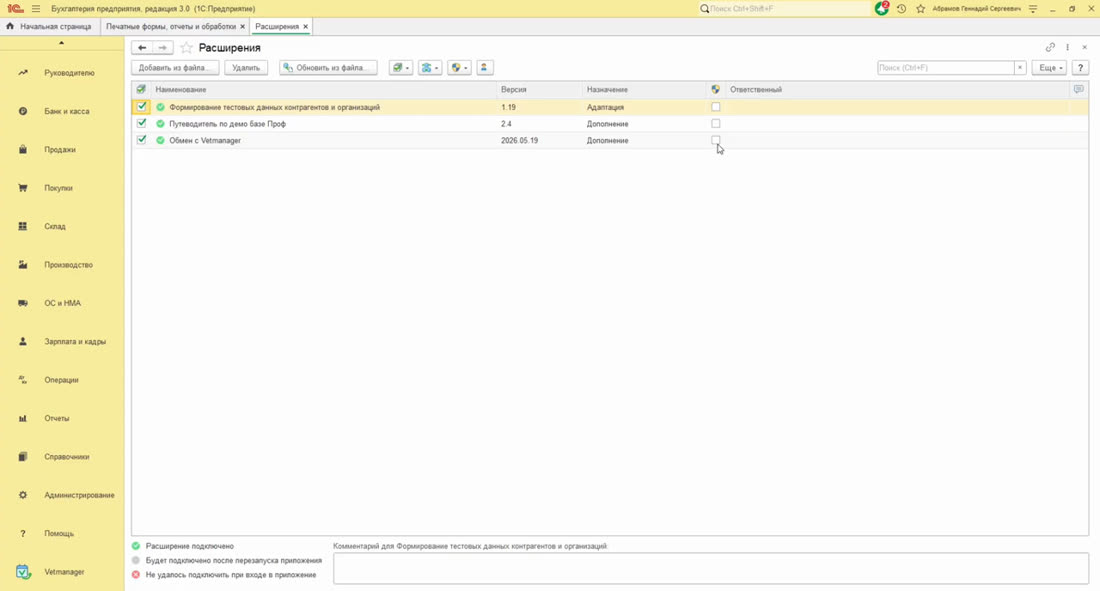Expand the blue structure icon toolbar dropdown
Viewport: 1100px width, 591px height.
pyautogui.click(x=429, y=67)
